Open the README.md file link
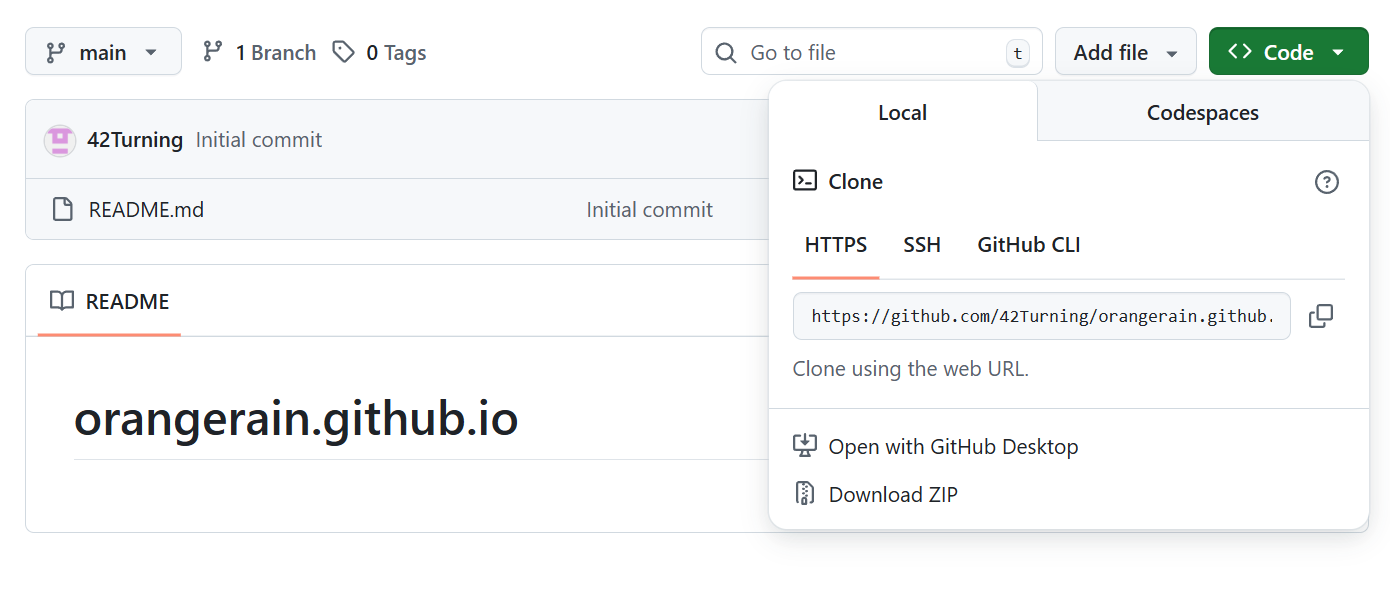1390x592 pixels. point(146,210)
